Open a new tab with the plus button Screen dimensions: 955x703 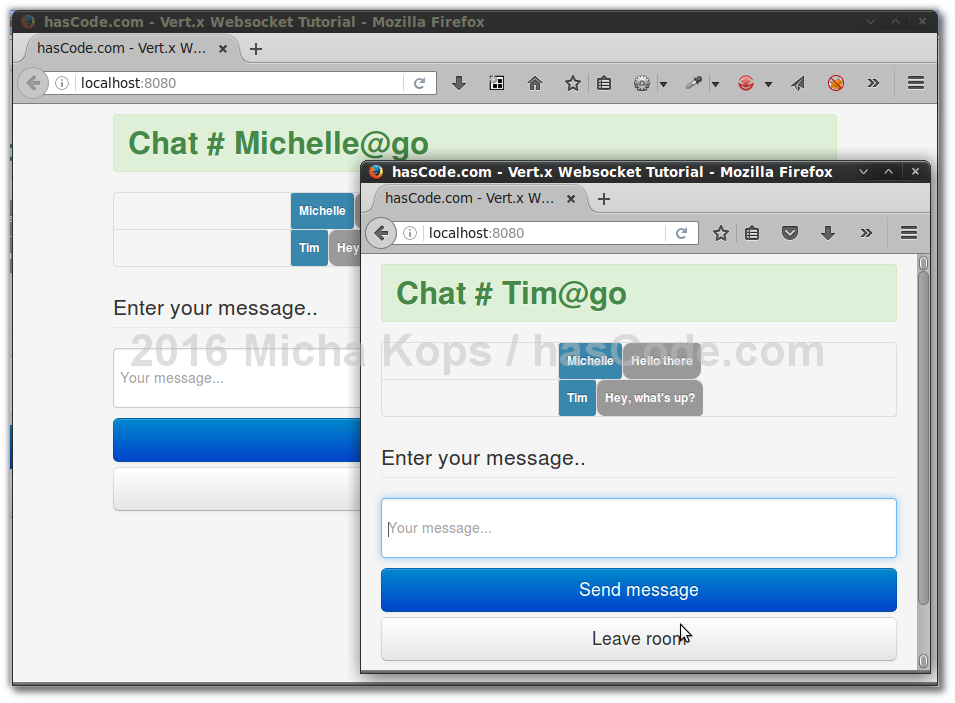603,199
